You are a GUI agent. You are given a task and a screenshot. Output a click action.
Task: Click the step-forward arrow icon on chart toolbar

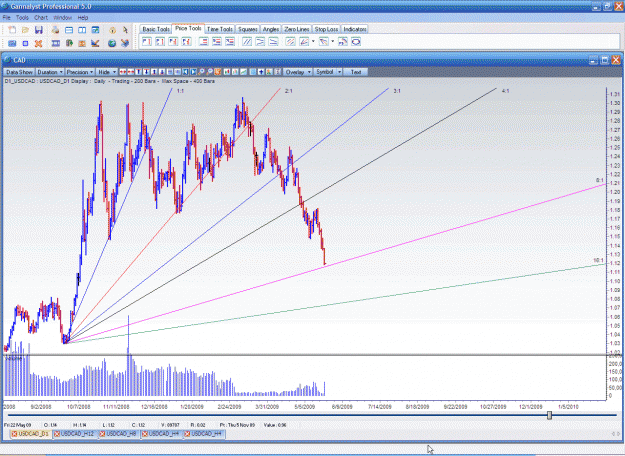[x=194, y=72]
